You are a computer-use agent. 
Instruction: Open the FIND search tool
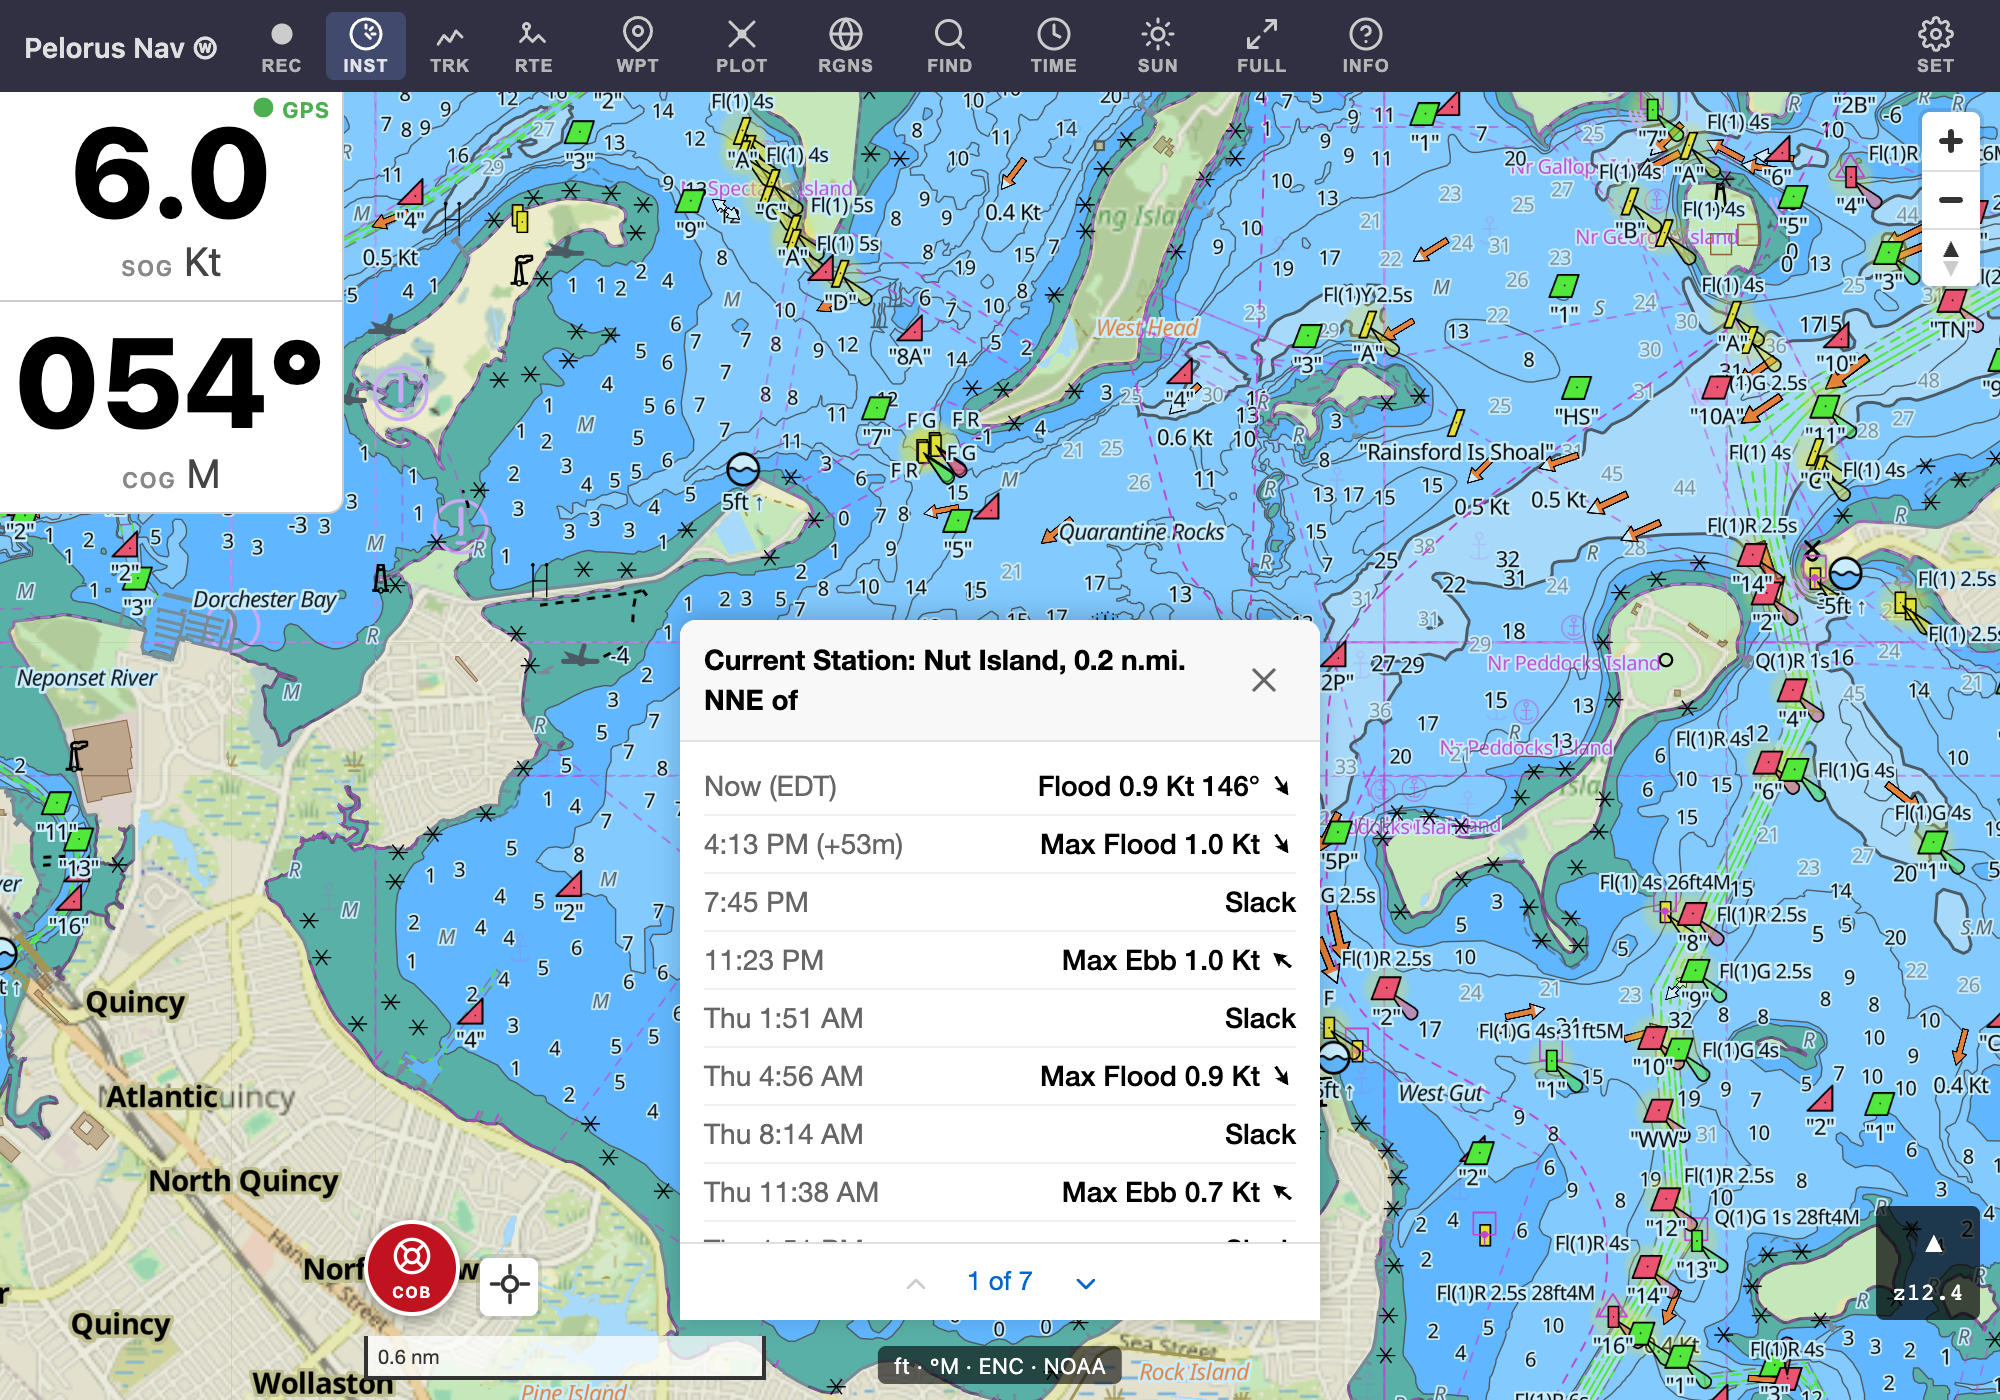point(949,47)
